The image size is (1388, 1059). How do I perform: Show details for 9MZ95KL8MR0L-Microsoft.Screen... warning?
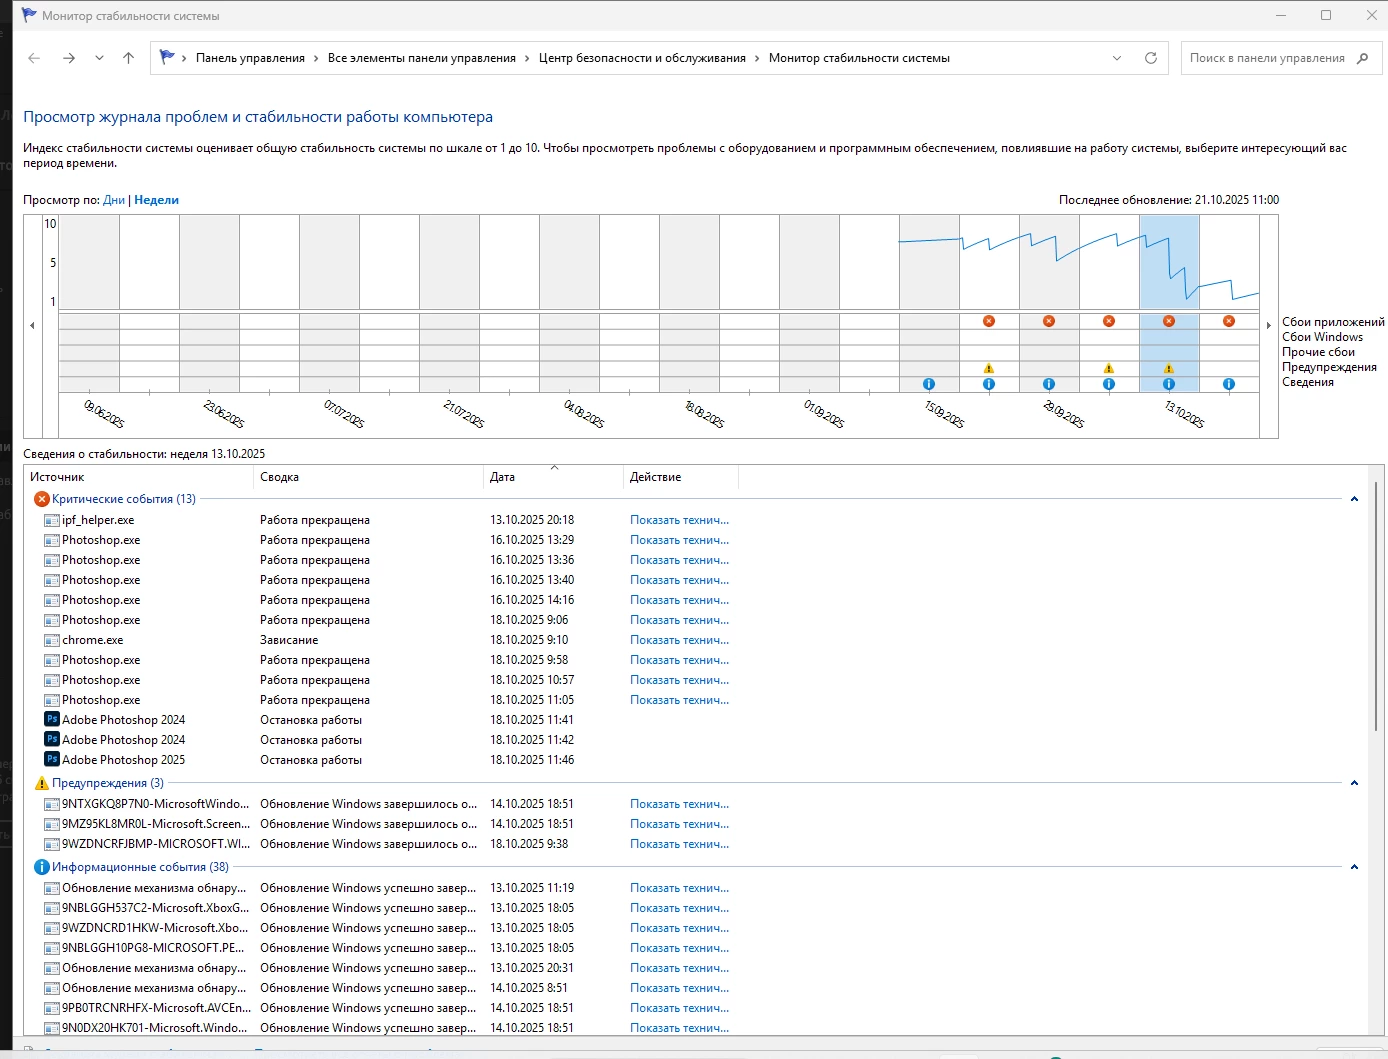click(679, 824)
